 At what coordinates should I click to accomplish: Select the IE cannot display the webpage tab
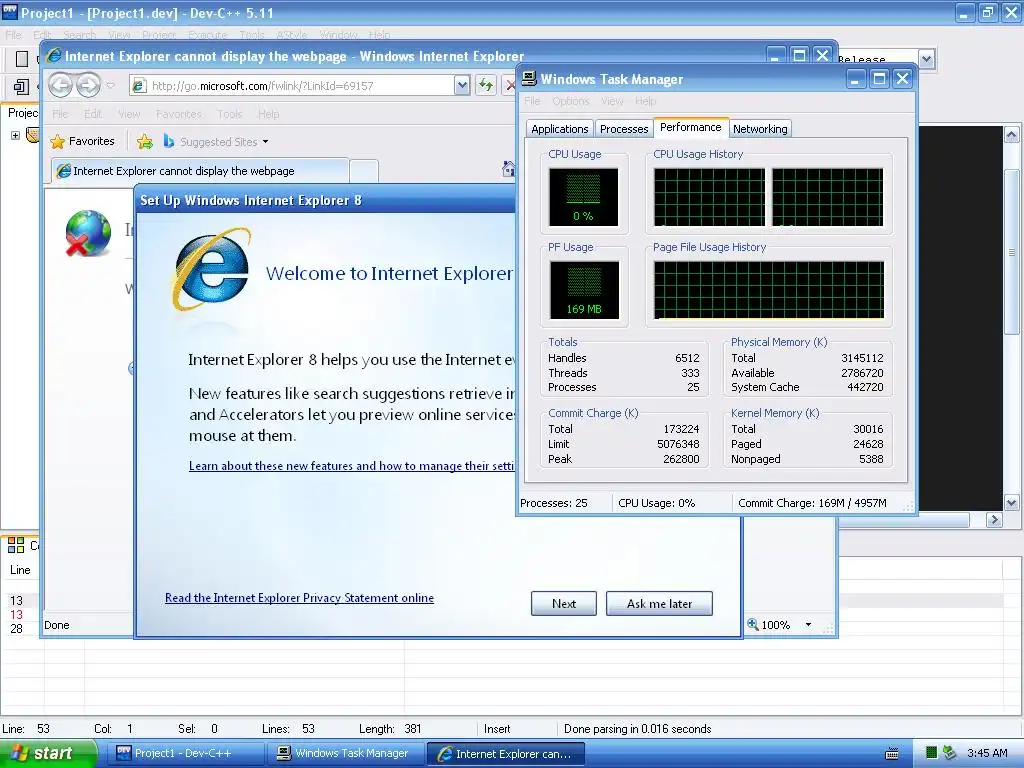pyautogui.click(x=200, y=170)
